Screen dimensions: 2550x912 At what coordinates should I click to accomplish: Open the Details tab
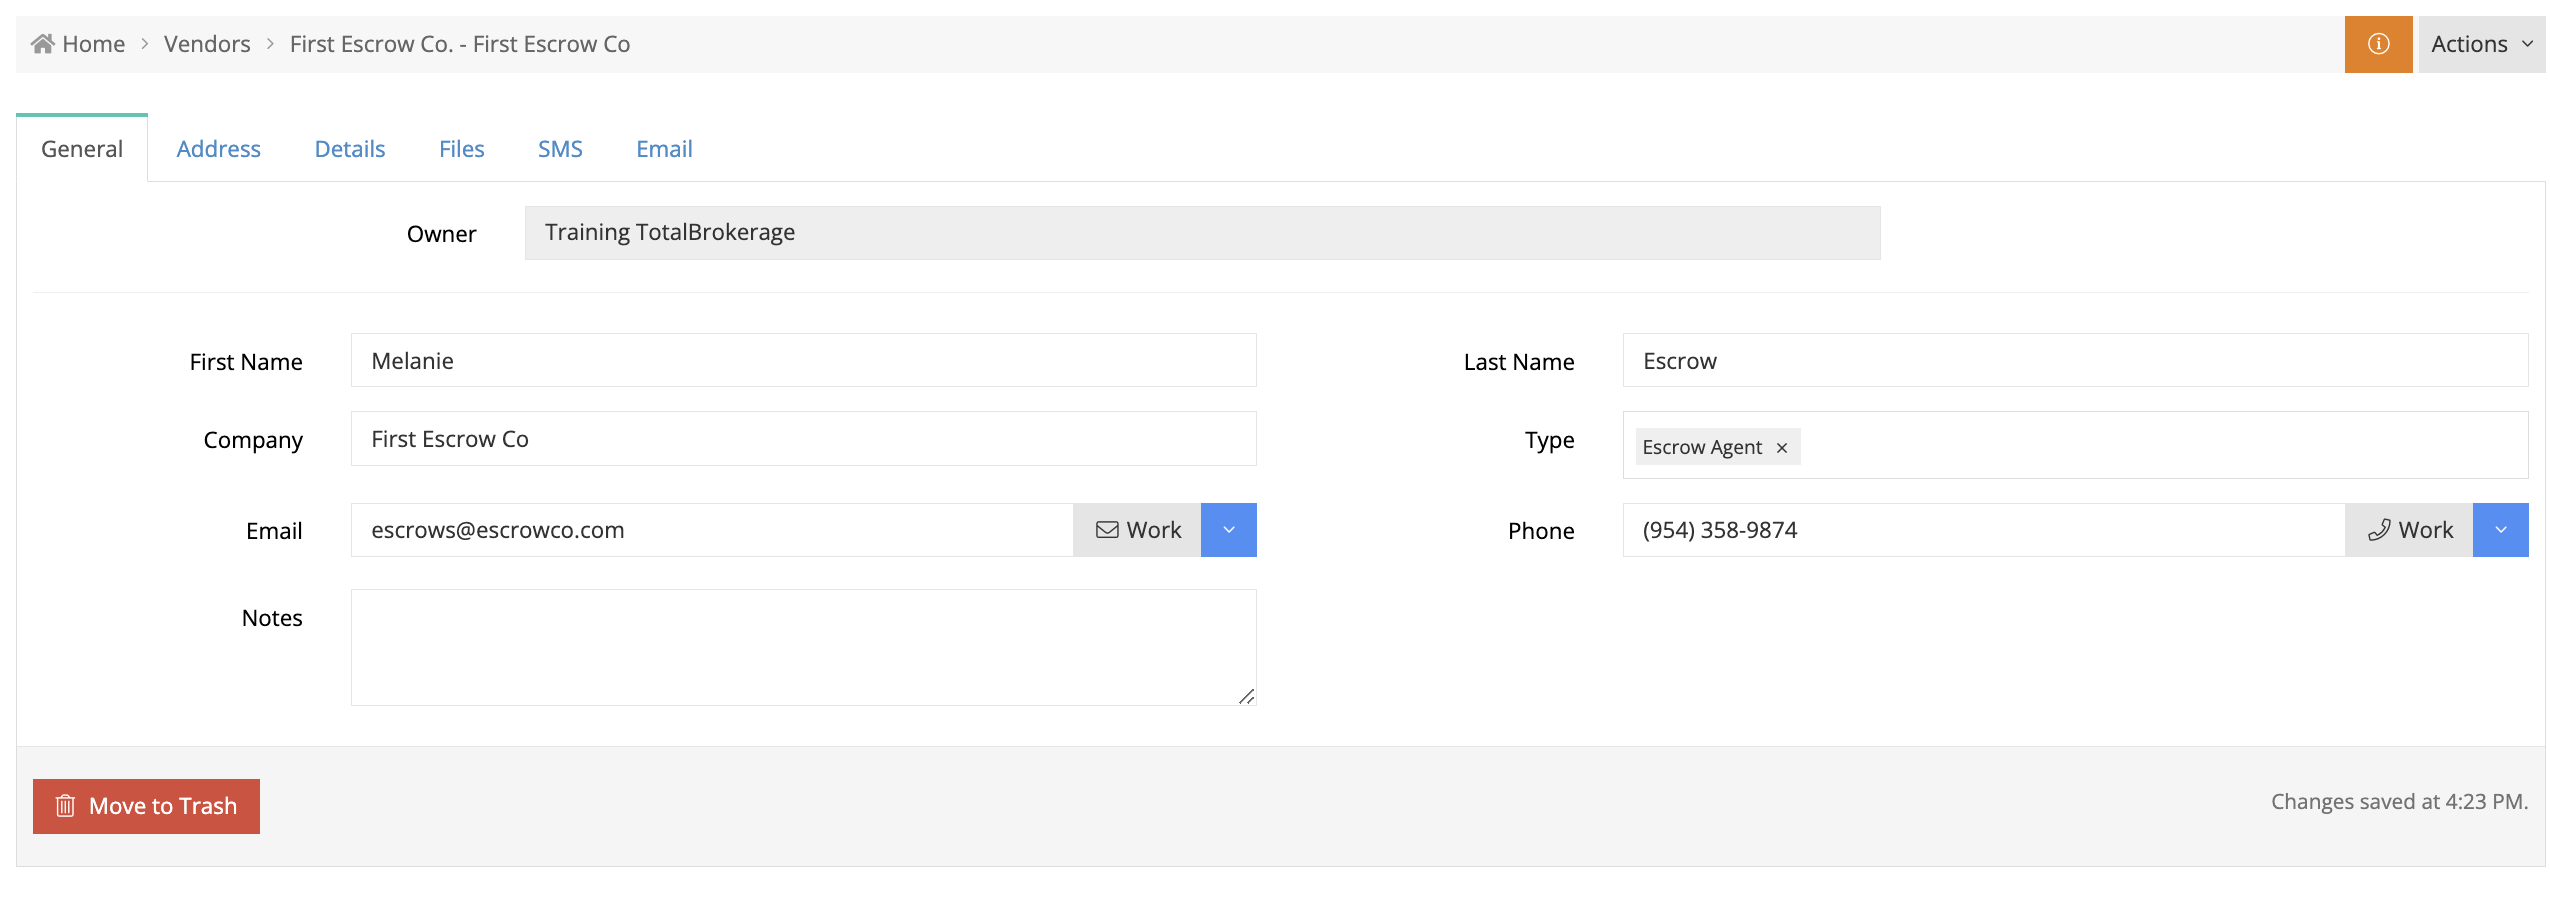click(x=349, y=149)
